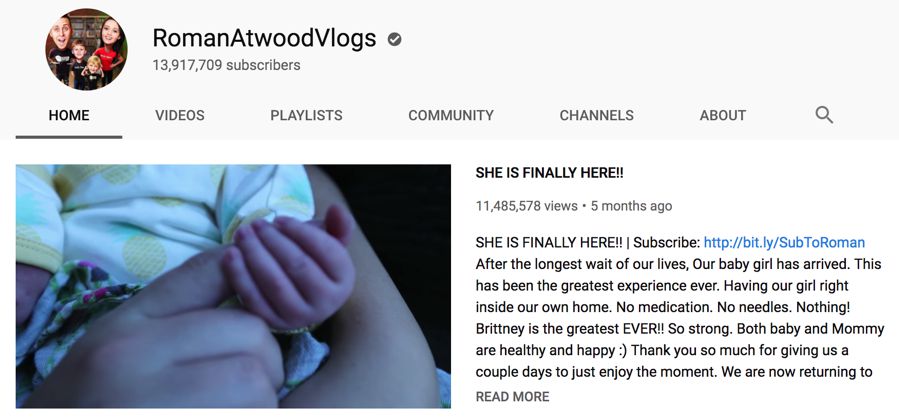
Task: Open the bit.ly/SubToRoman link
Action: tap(784, 243)
